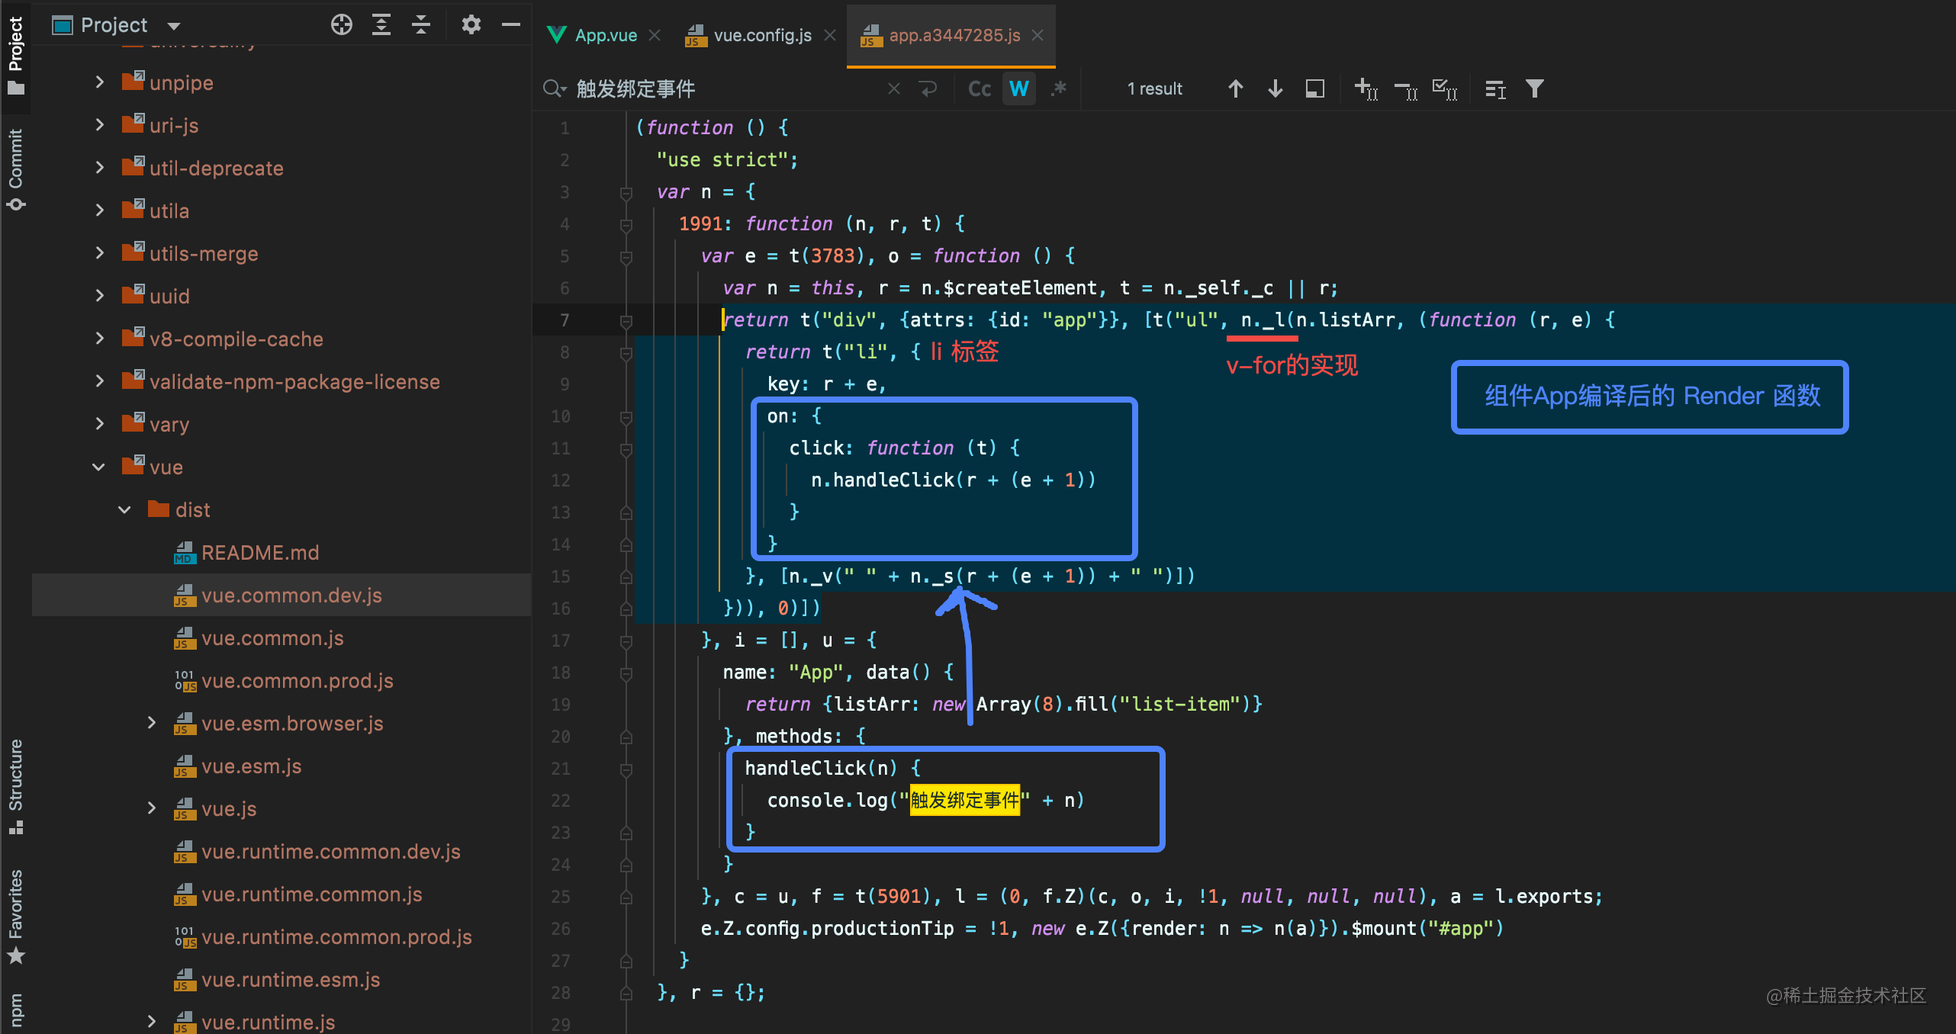Image resolution: width=1956 pixels, height=1034 pixels.
Task: Jump to next search occurrence arrow
Action: (x=1275, y=89)
